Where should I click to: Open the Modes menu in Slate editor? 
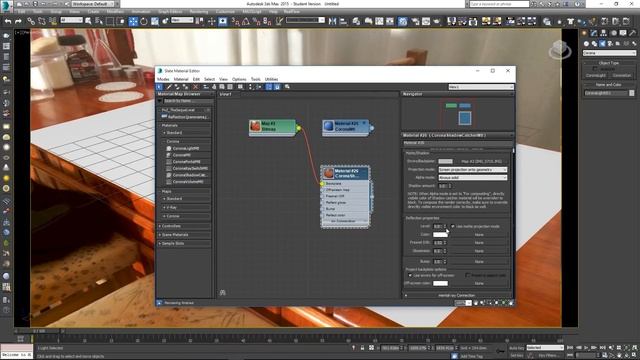coord(163,79)
